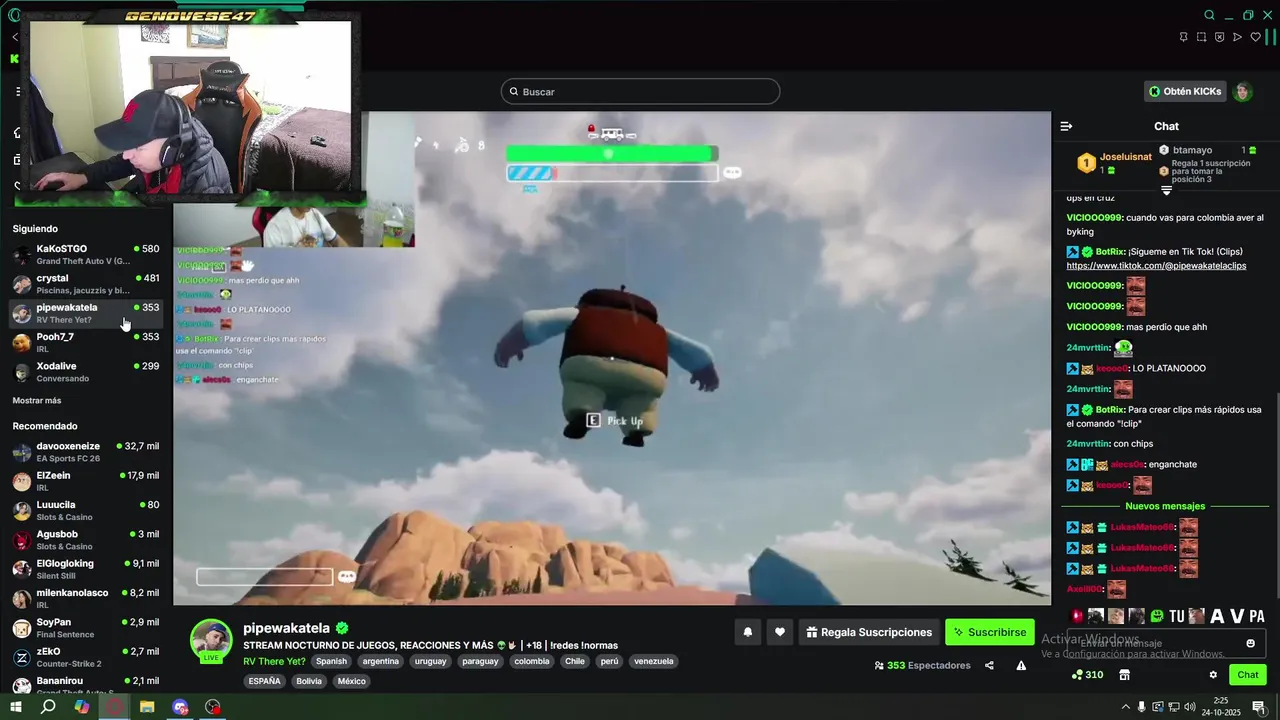
Task: Open Windows search on the taskbar
Action: (48, 707)
